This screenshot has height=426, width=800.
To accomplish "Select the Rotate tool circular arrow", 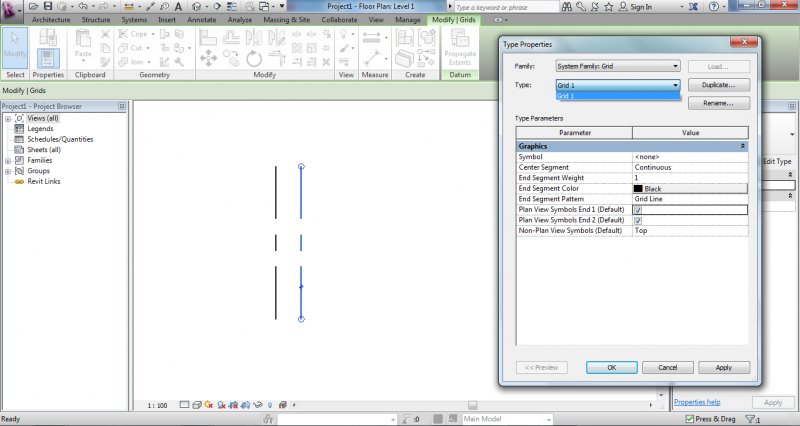I will pyautogui.click(x=254, y=58).
